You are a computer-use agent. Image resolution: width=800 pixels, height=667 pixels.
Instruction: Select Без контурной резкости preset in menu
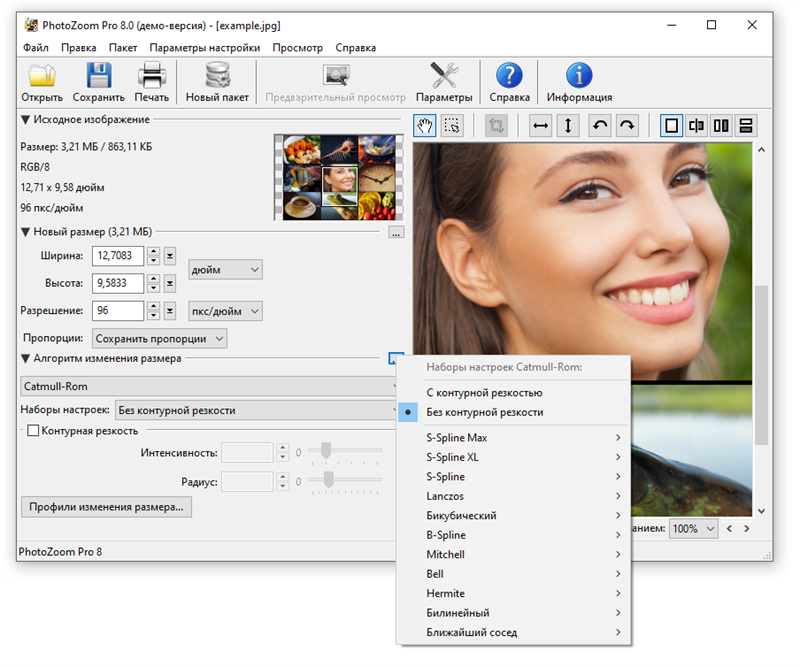click(484, 412)
